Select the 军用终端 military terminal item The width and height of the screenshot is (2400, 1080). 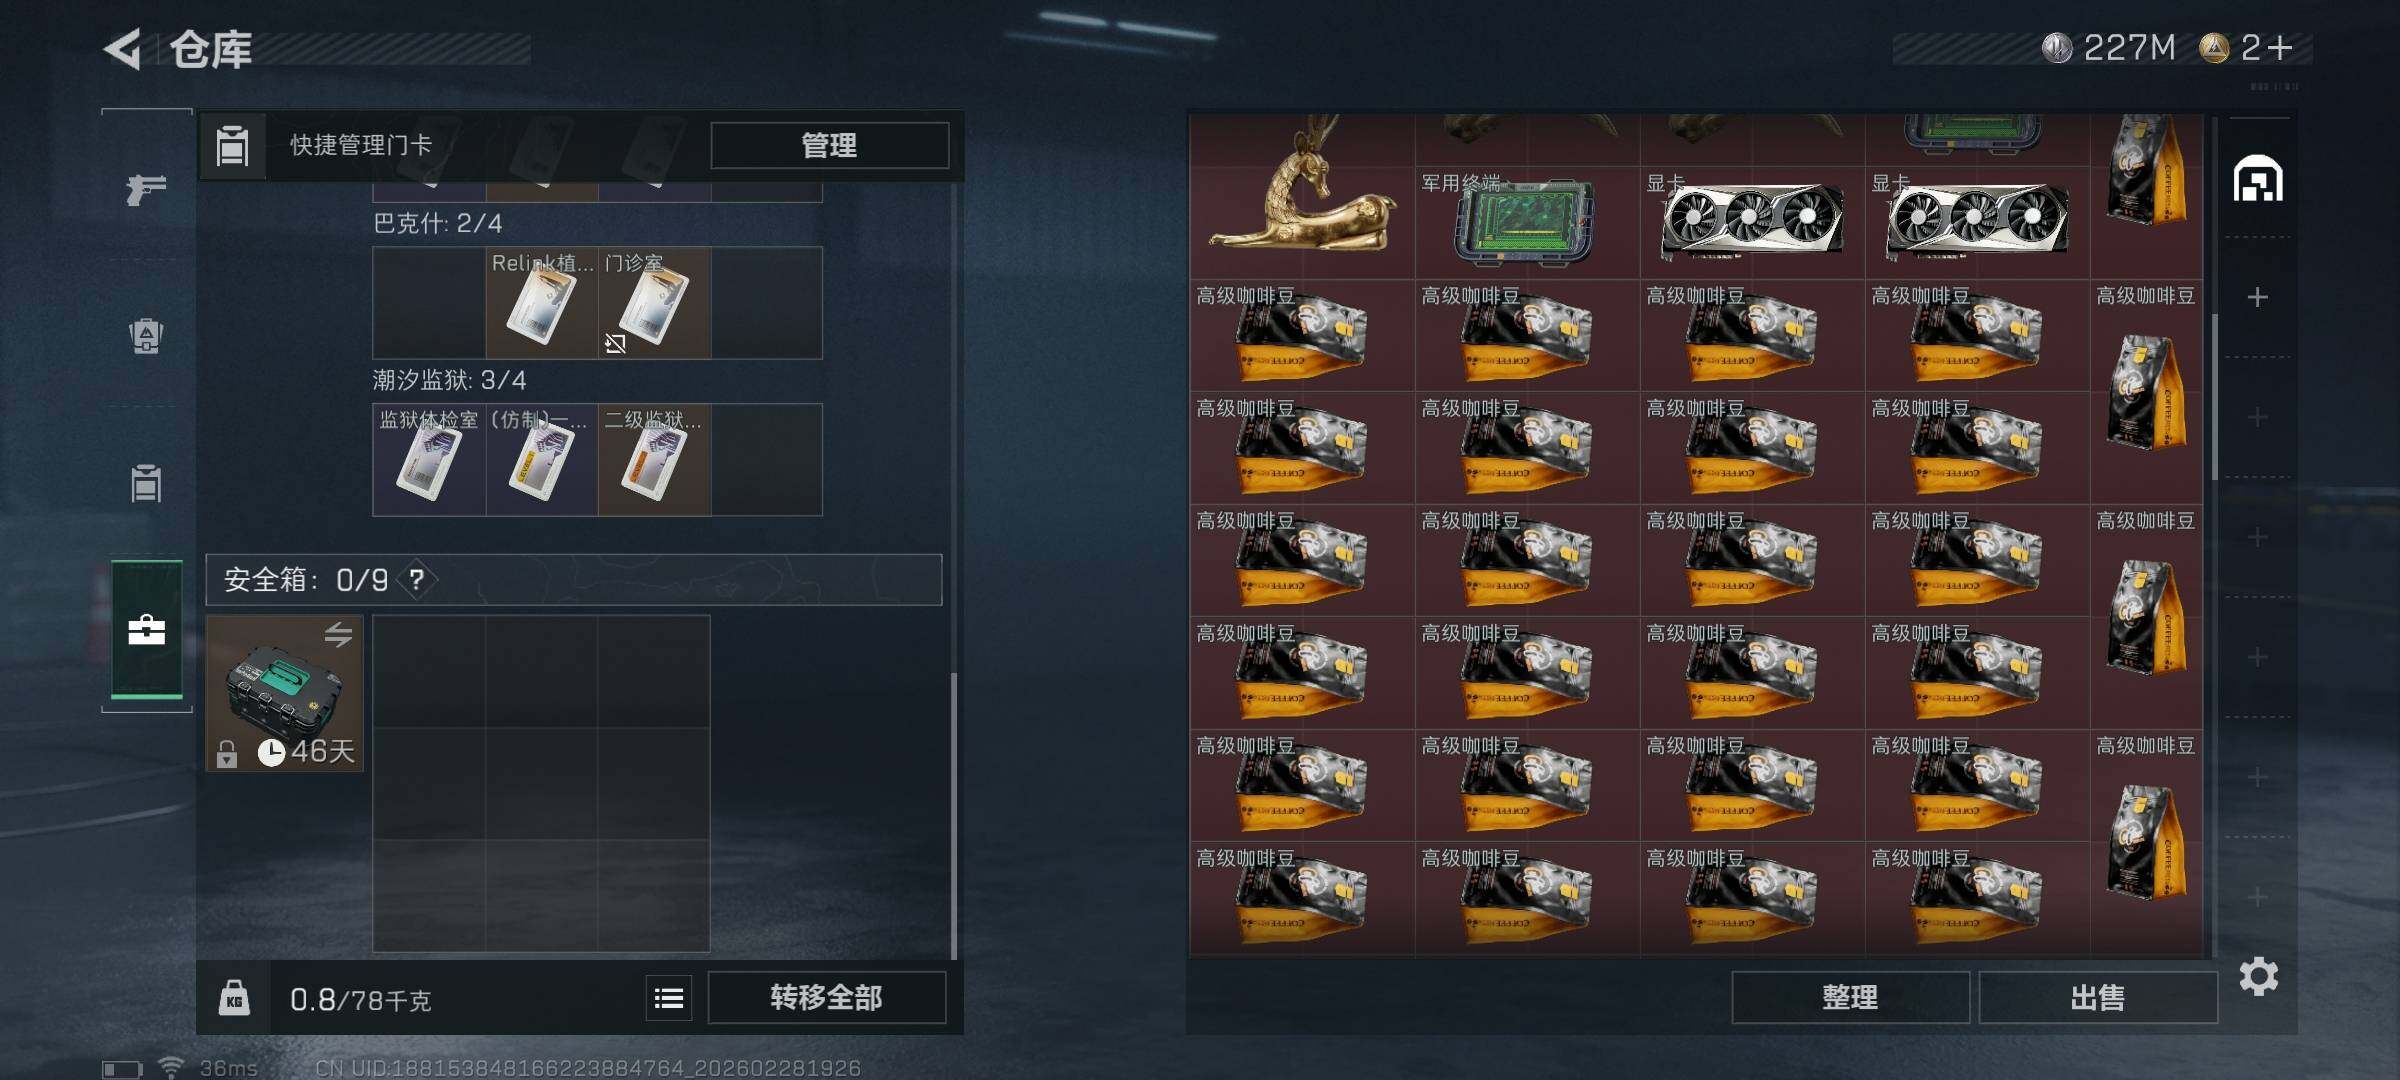click(x=1526, y=222)
